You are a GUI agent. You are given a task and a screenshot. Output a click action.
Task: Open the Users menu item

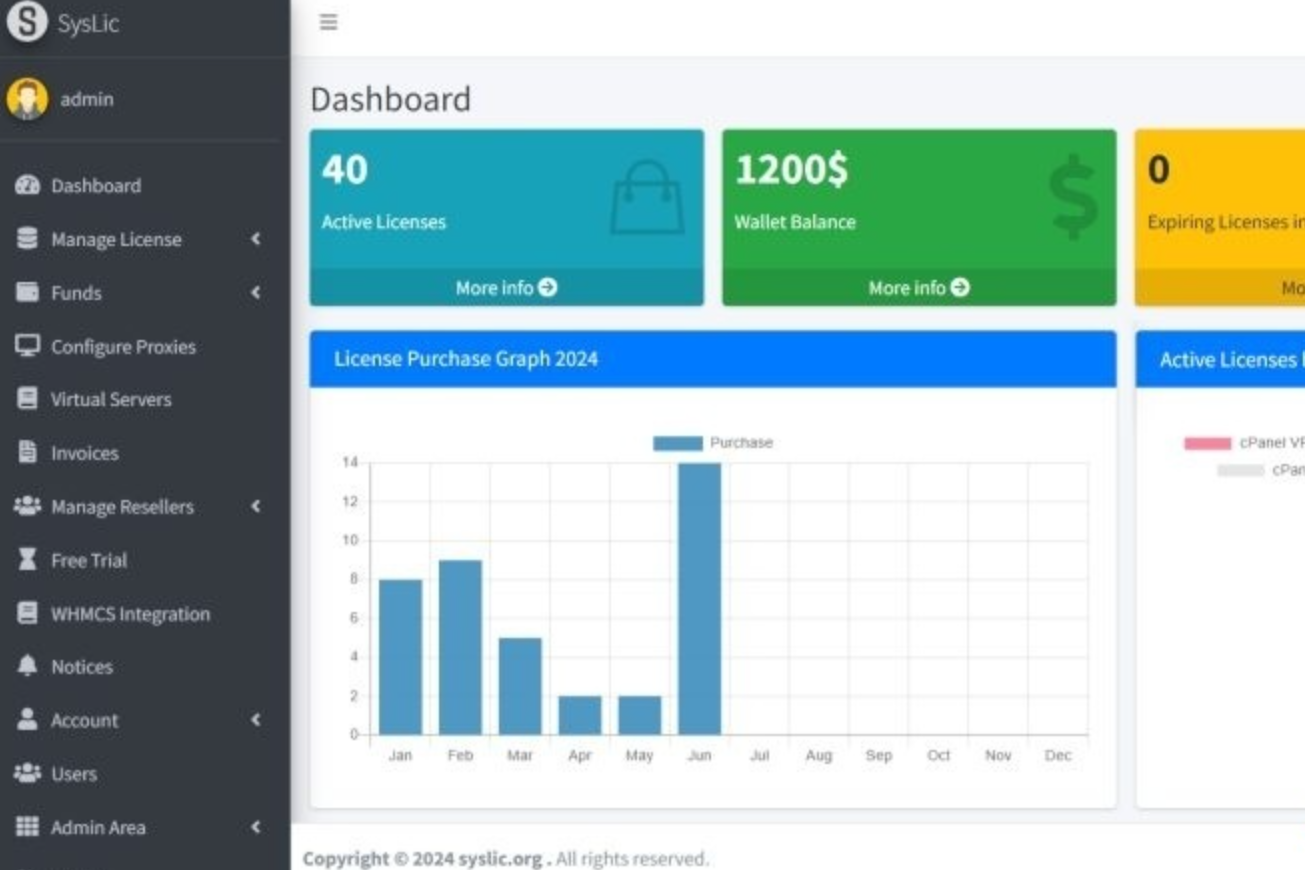(x=74, y=774)
